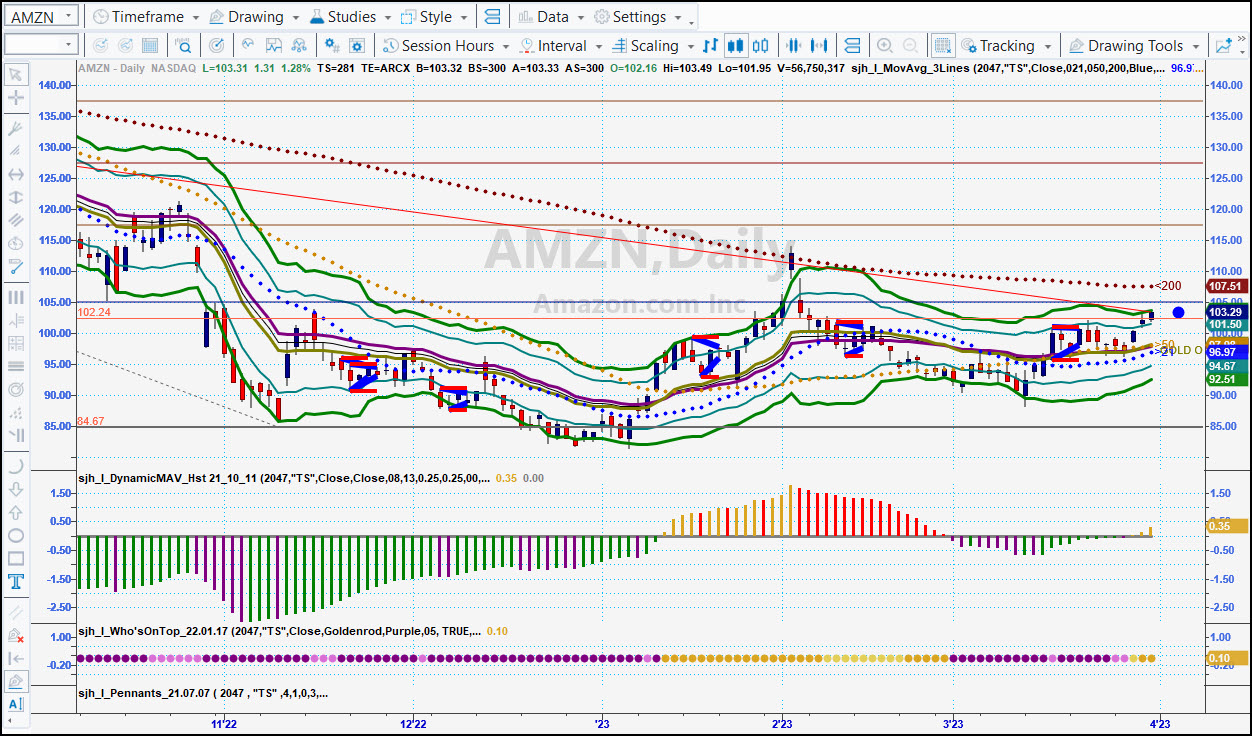Click the sjh_I_DynamicMAV_Hst study label
Viewport: 1252px width, 736px height.
pyautogui.click(x=284, y=478)
